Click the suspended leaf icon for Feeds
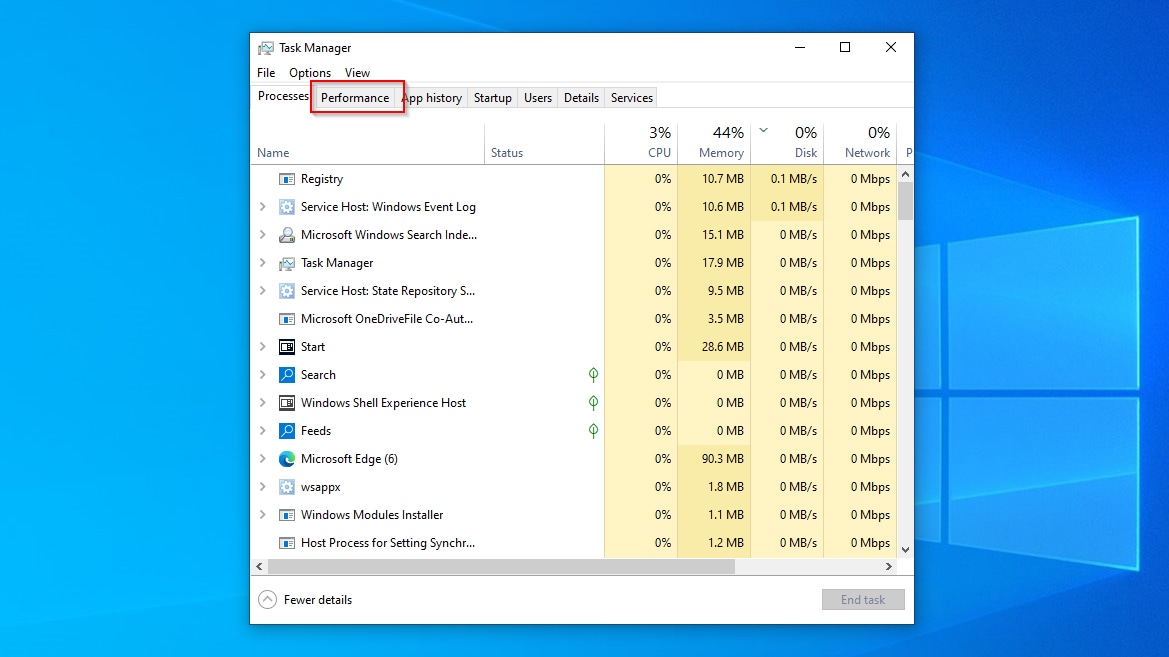 [593, 430]
